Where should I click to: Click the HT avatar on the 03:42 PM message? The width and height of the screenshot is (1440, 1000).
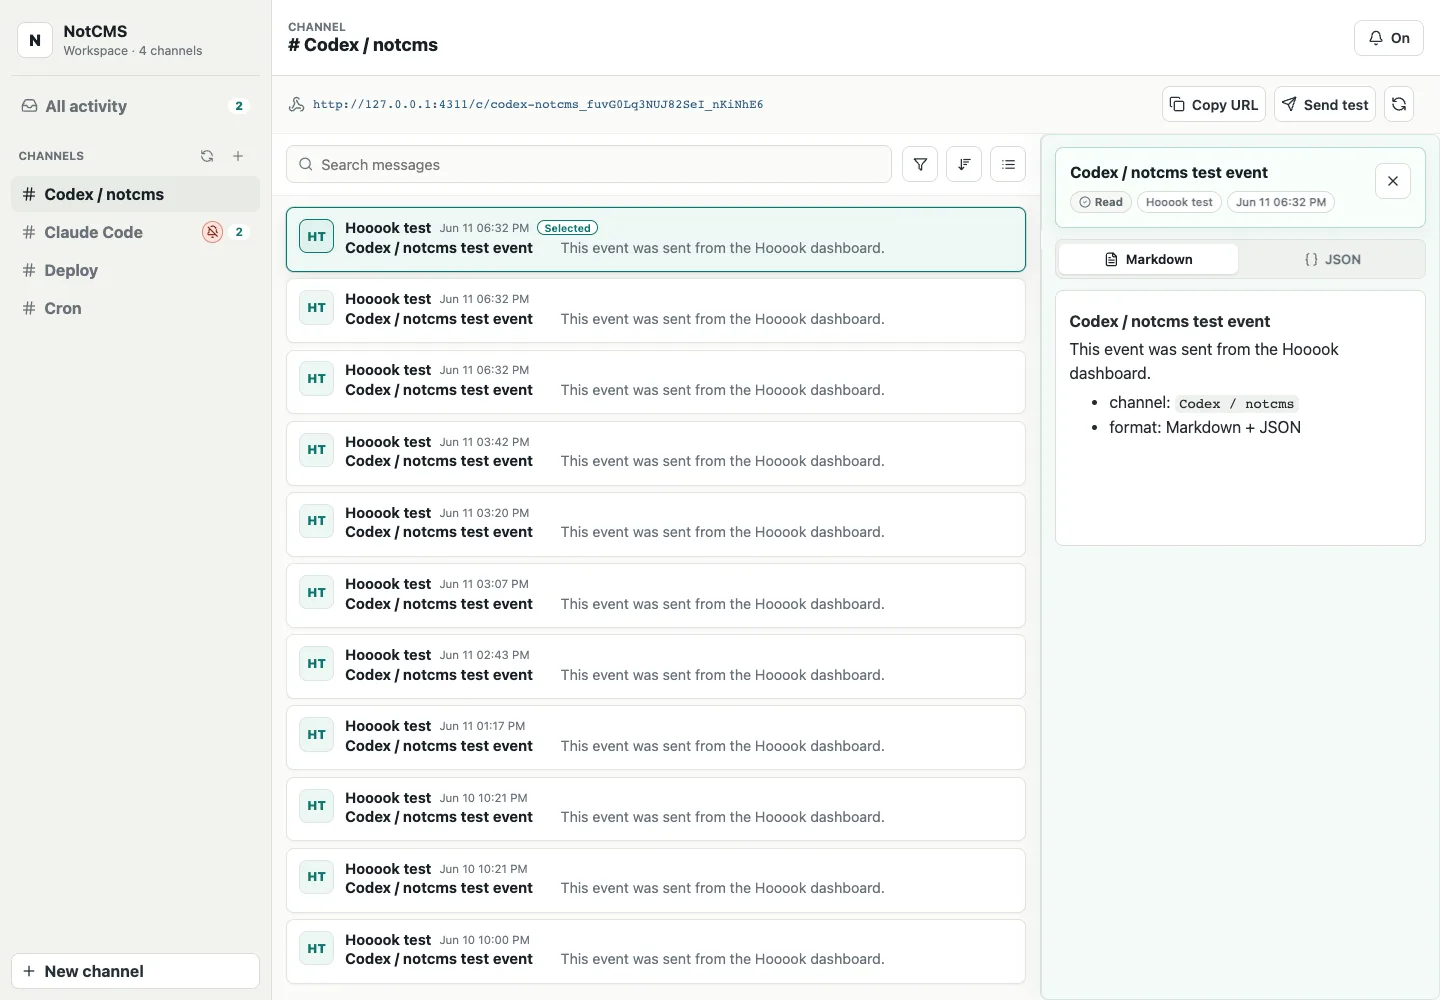pyautogui.click(x=317, y=450)
